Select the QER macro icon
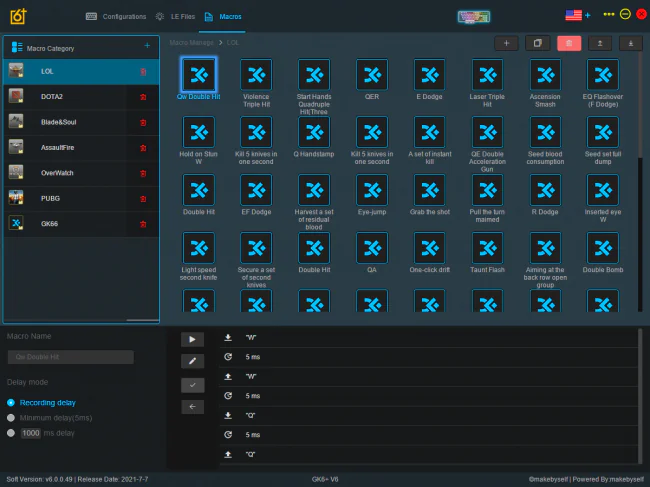This screenshot has height=487, width=650. (x=372, y=75)
